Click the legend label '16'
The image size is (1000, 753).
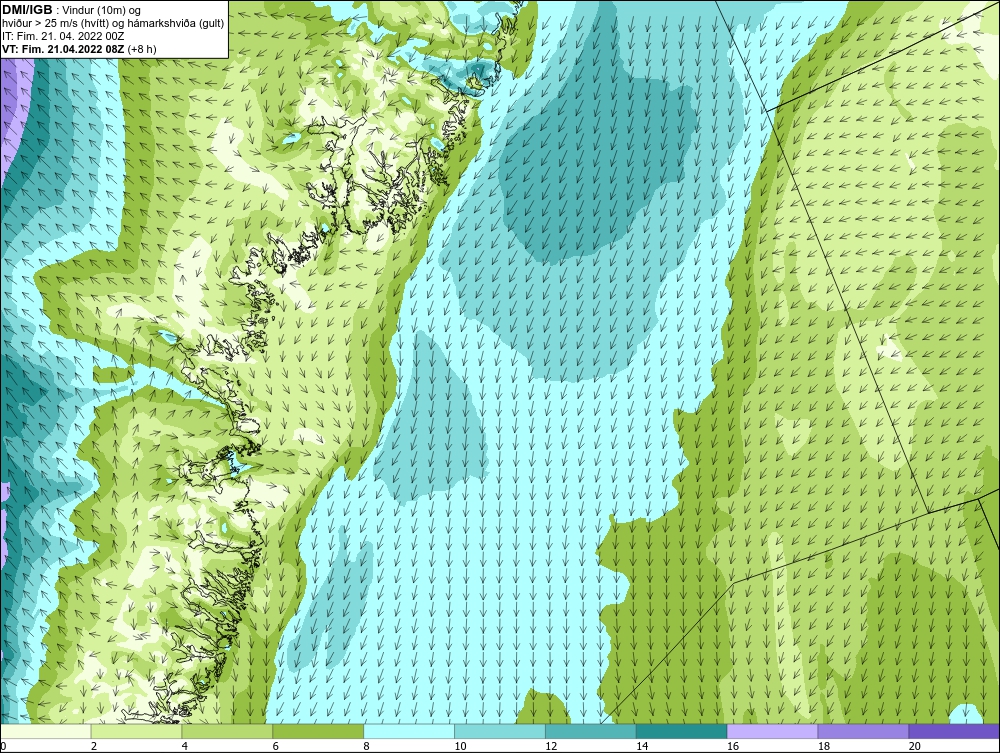733,746
